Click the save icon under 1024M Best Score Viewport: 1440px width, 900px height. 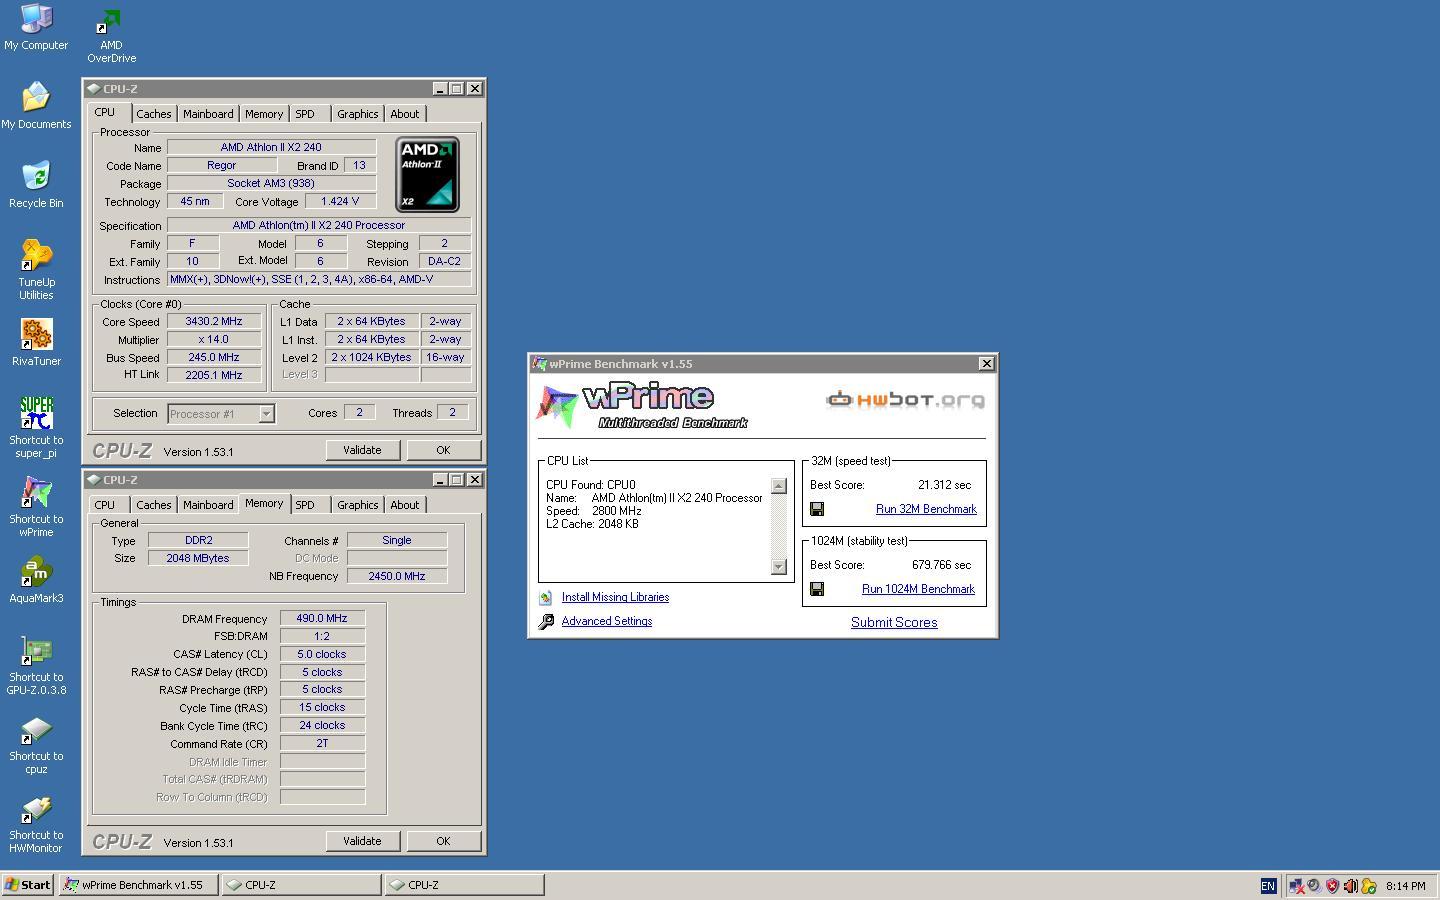tap(817, 589)
